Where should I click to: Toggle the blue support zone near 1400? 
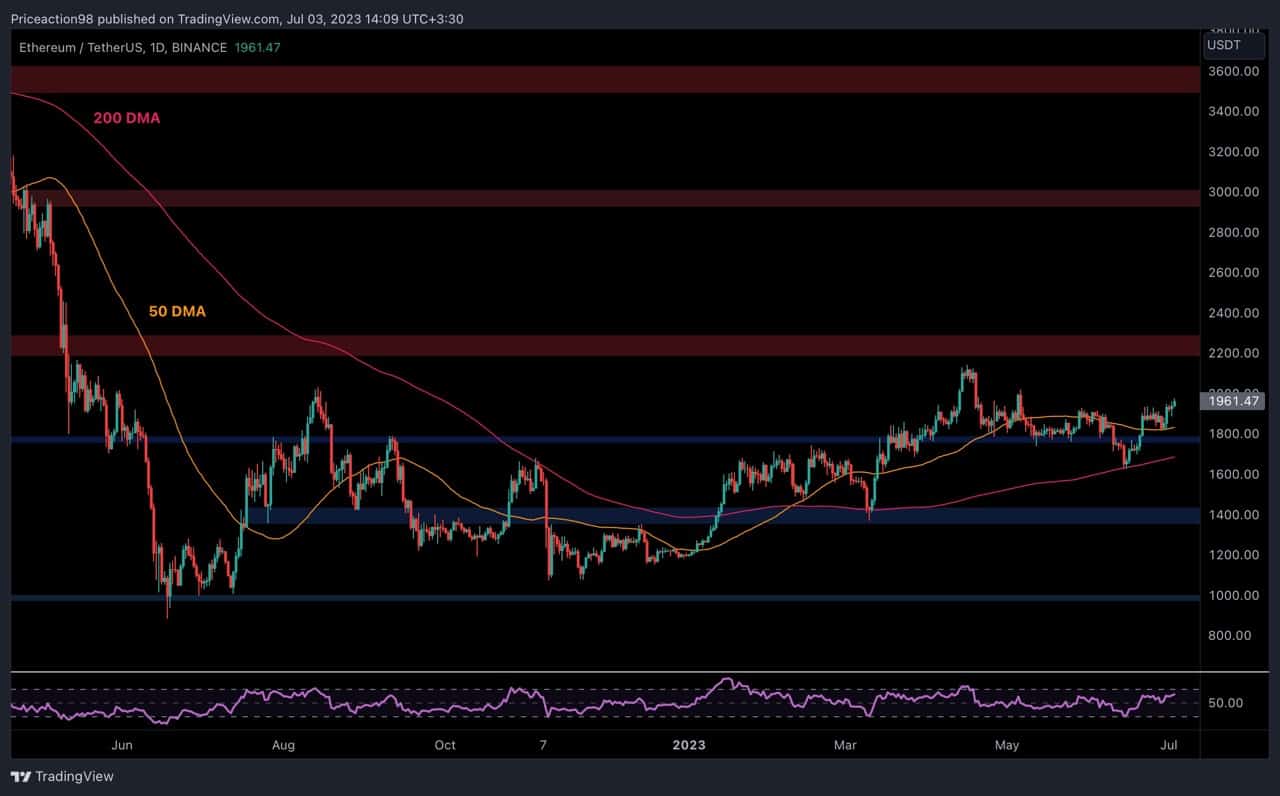600,515
